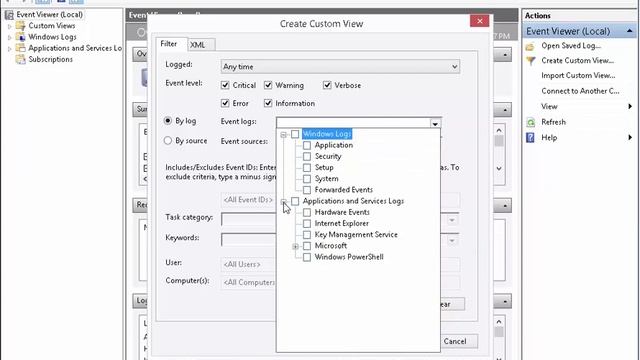Check the Application log checkbox

click(x=307, y=145)
